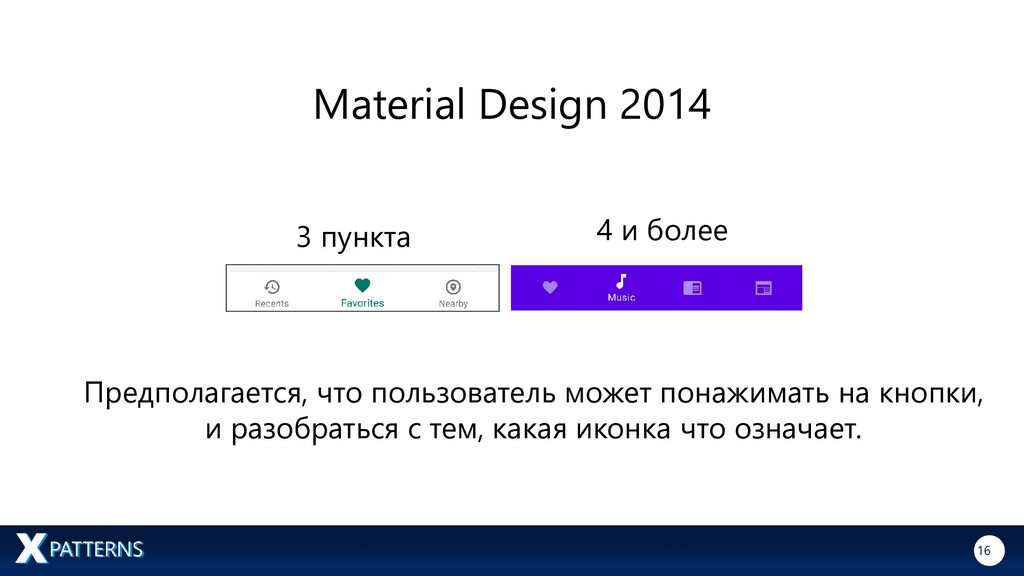Click the 'Music' tab label
Screen dimensions: 1024x576
point(621,298)
